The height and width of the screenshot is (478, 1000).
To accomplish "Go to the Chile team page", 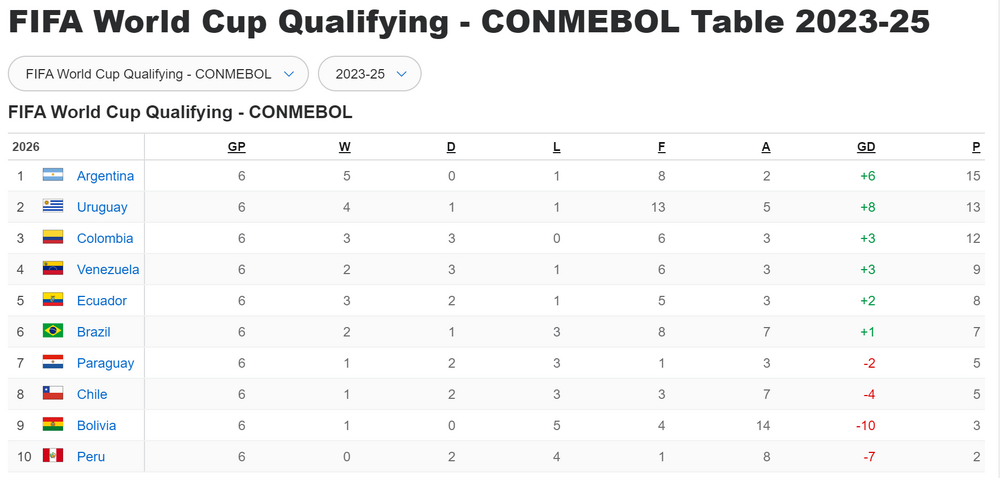I will click(92, 394).
